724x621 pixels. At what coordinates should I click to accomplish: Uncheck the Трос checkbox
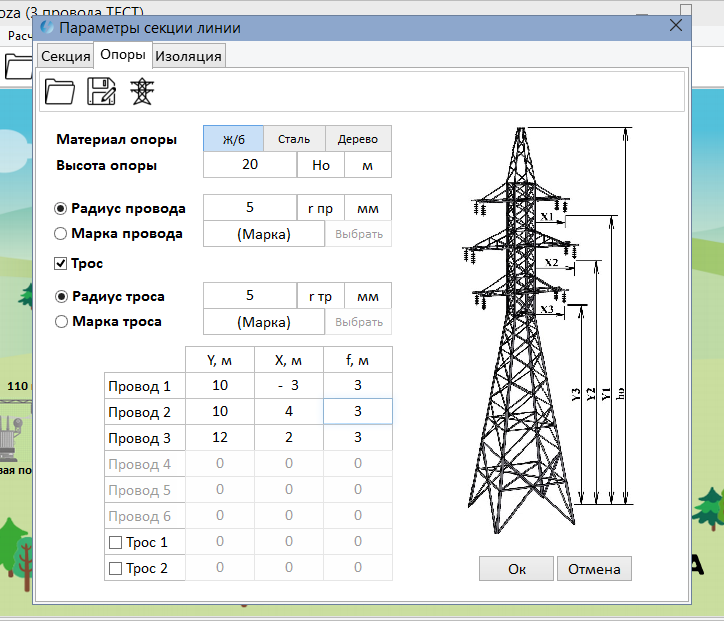[x=61, y=264]
